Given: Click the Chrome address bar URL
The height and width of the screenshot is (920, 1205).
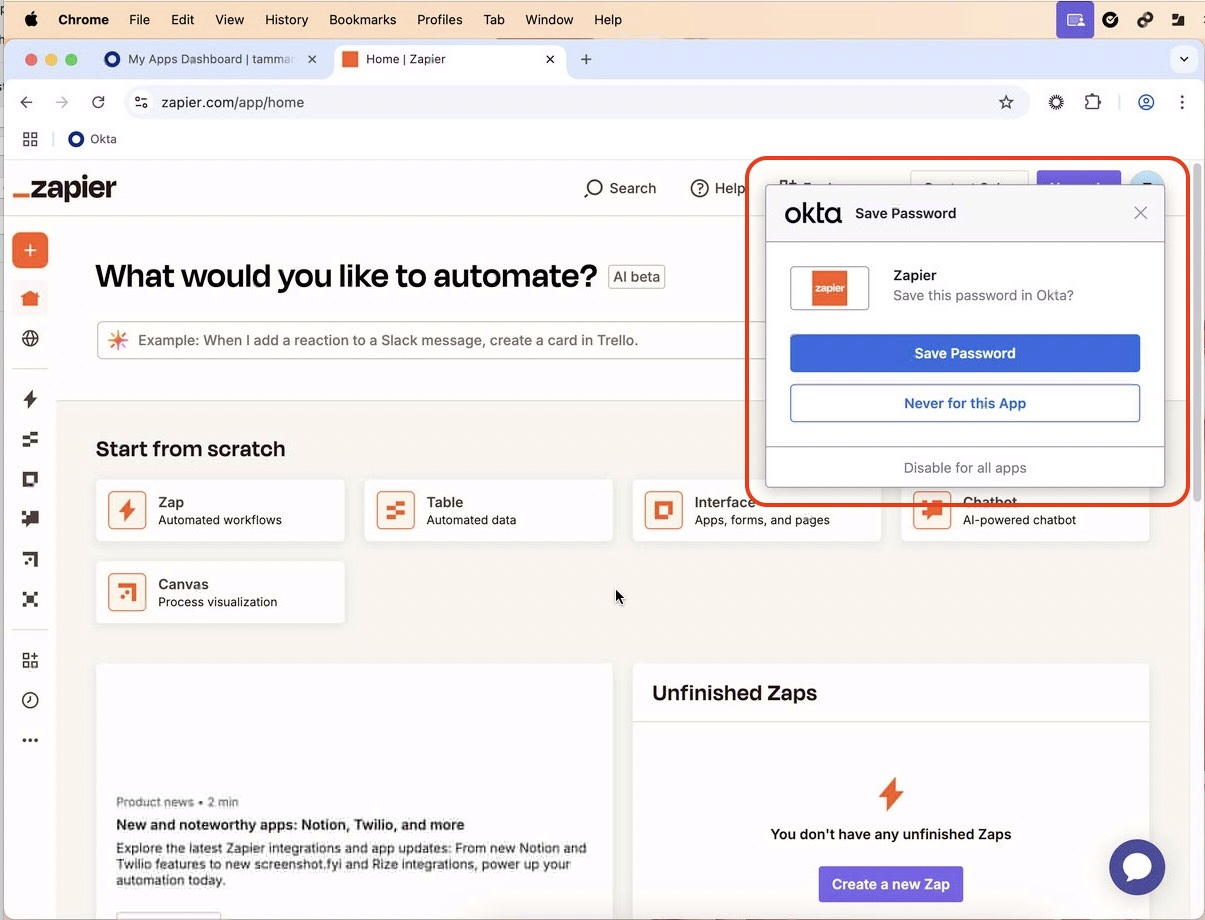Looking at the screenshot, I should click(232, 102).
